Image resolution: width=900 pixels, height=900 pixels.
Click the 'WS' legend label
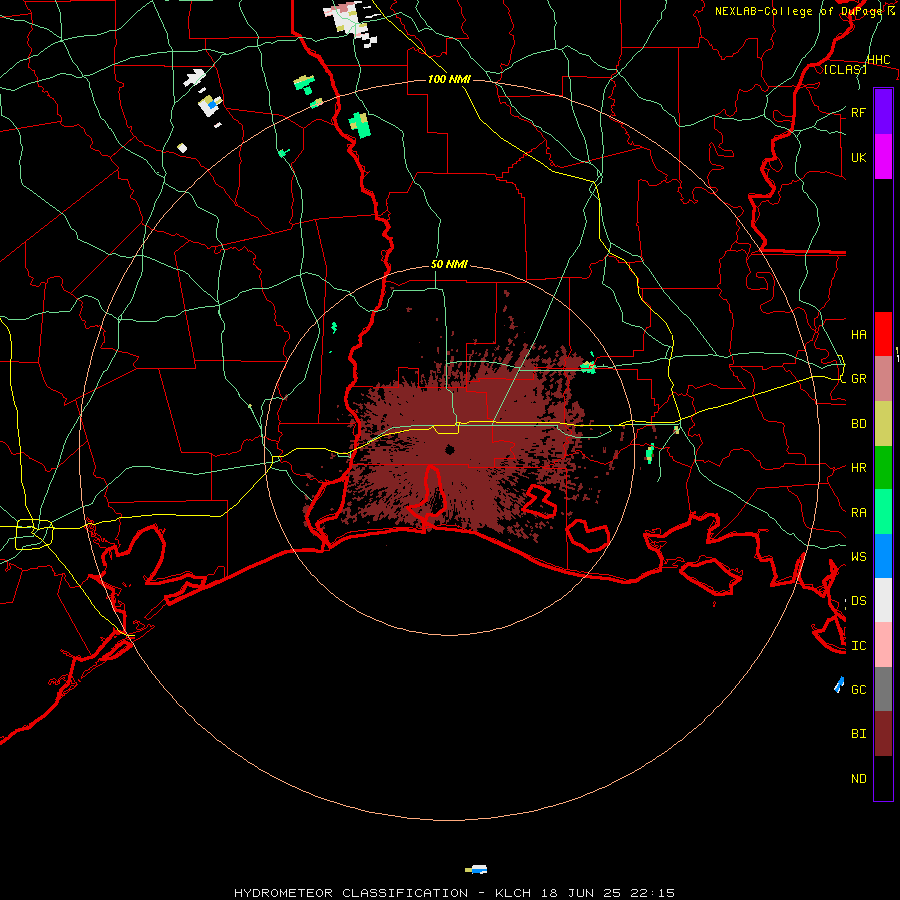coord(858,556)
